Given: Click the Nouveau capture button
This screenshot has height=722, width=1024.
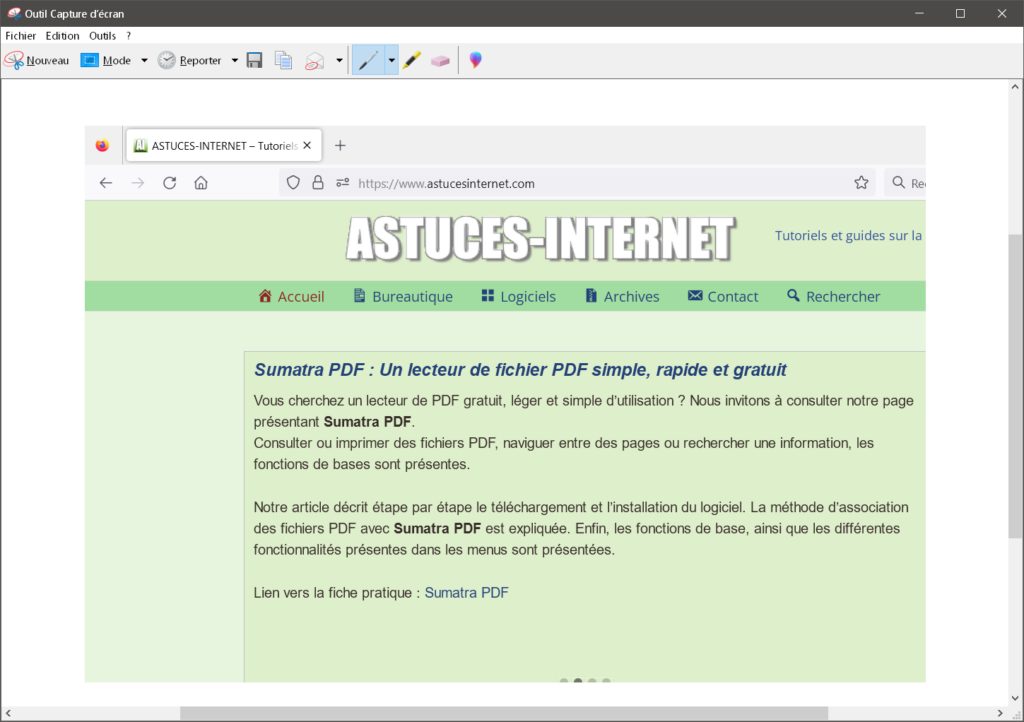Looking at the screenshot, I should [x=37, y=60].
